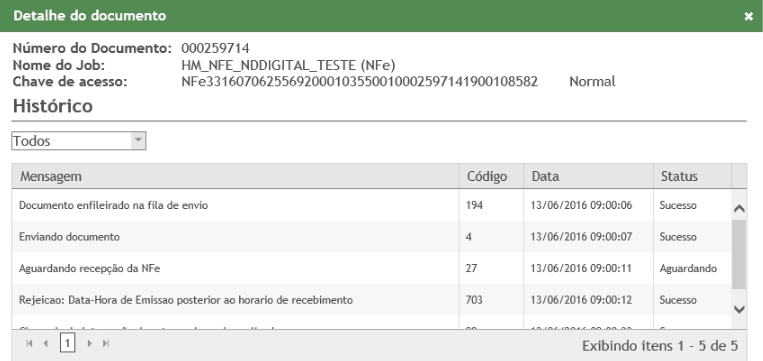This screenshot has width=763, height=361.
Task: Go to the next page arrow
Action: [89, 343]
